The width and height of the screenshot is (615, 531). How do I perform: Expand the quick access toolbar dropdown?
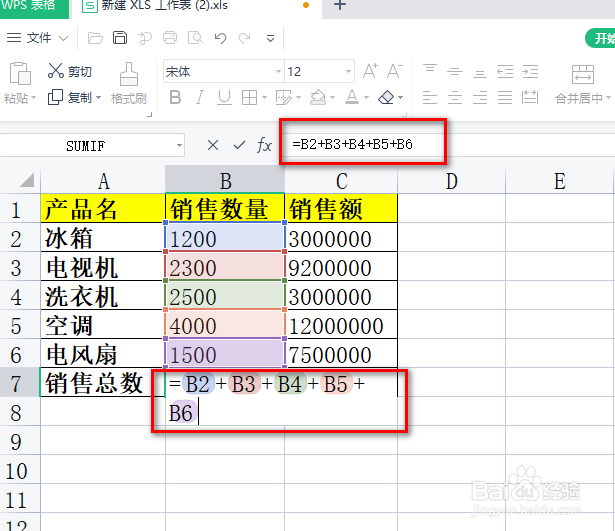pos(270,38)
